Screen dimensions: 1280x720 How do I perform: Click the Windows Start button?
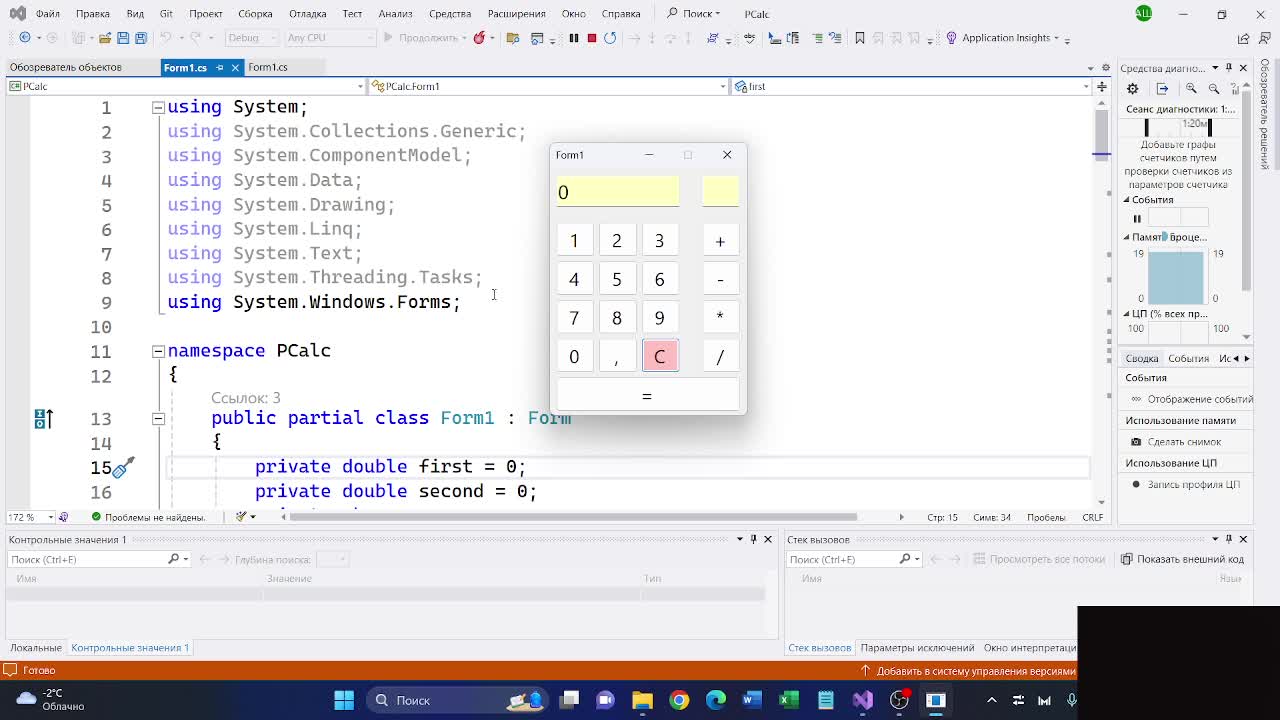pos(344,700)
